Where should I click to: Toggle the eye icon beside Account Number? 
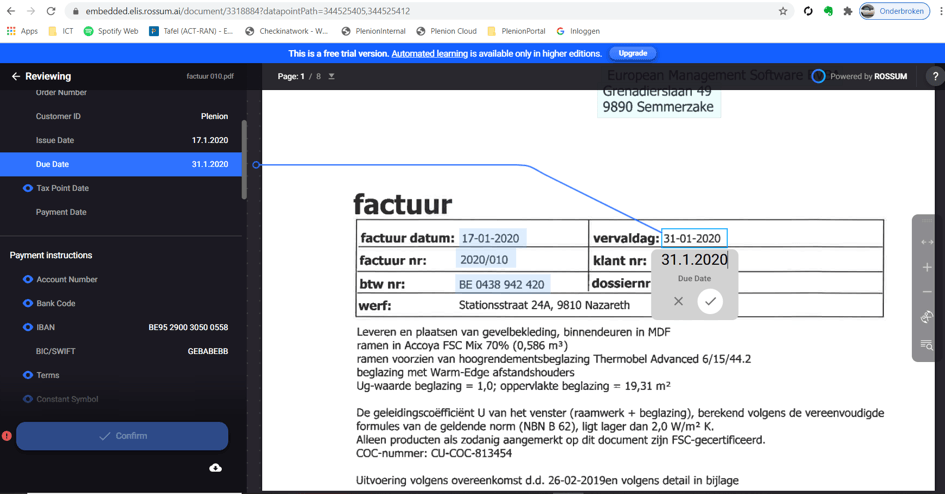(x=28, y=280)
